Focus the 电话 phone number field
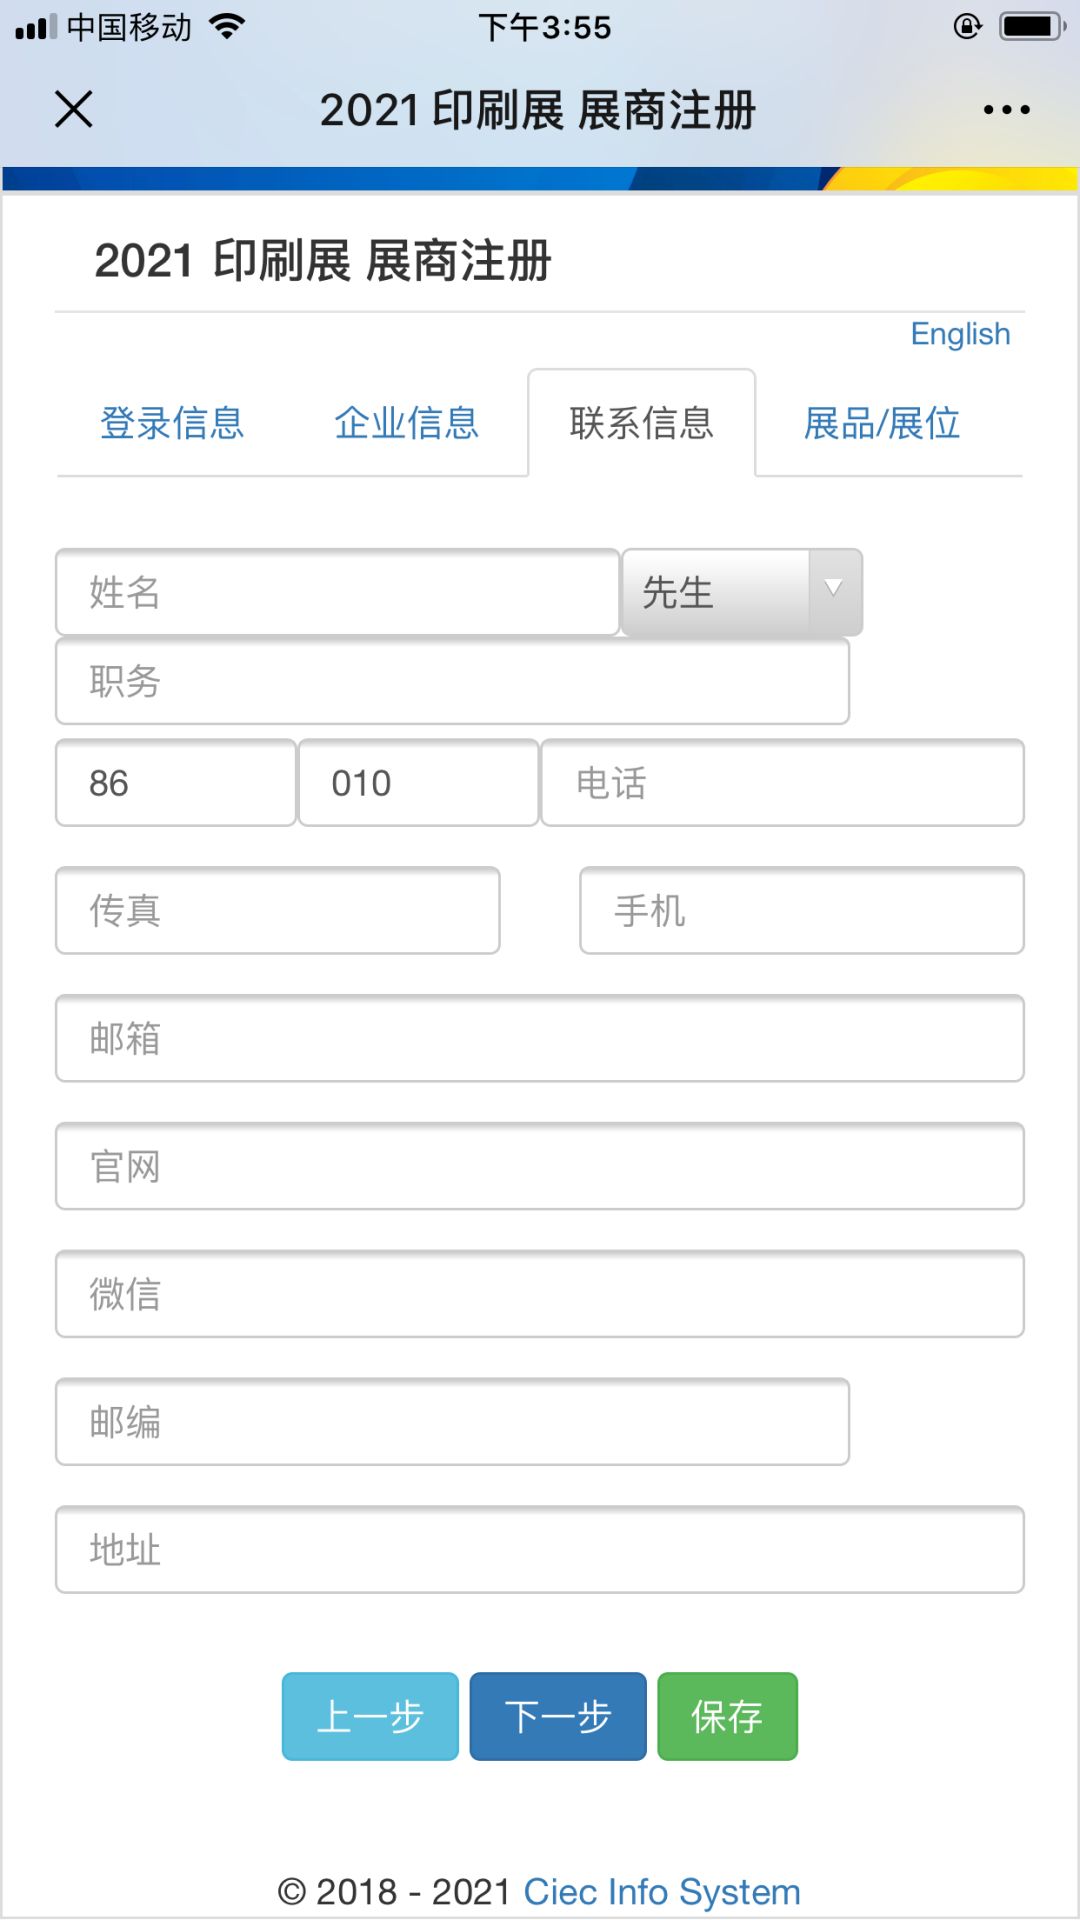 click(782, 783)
